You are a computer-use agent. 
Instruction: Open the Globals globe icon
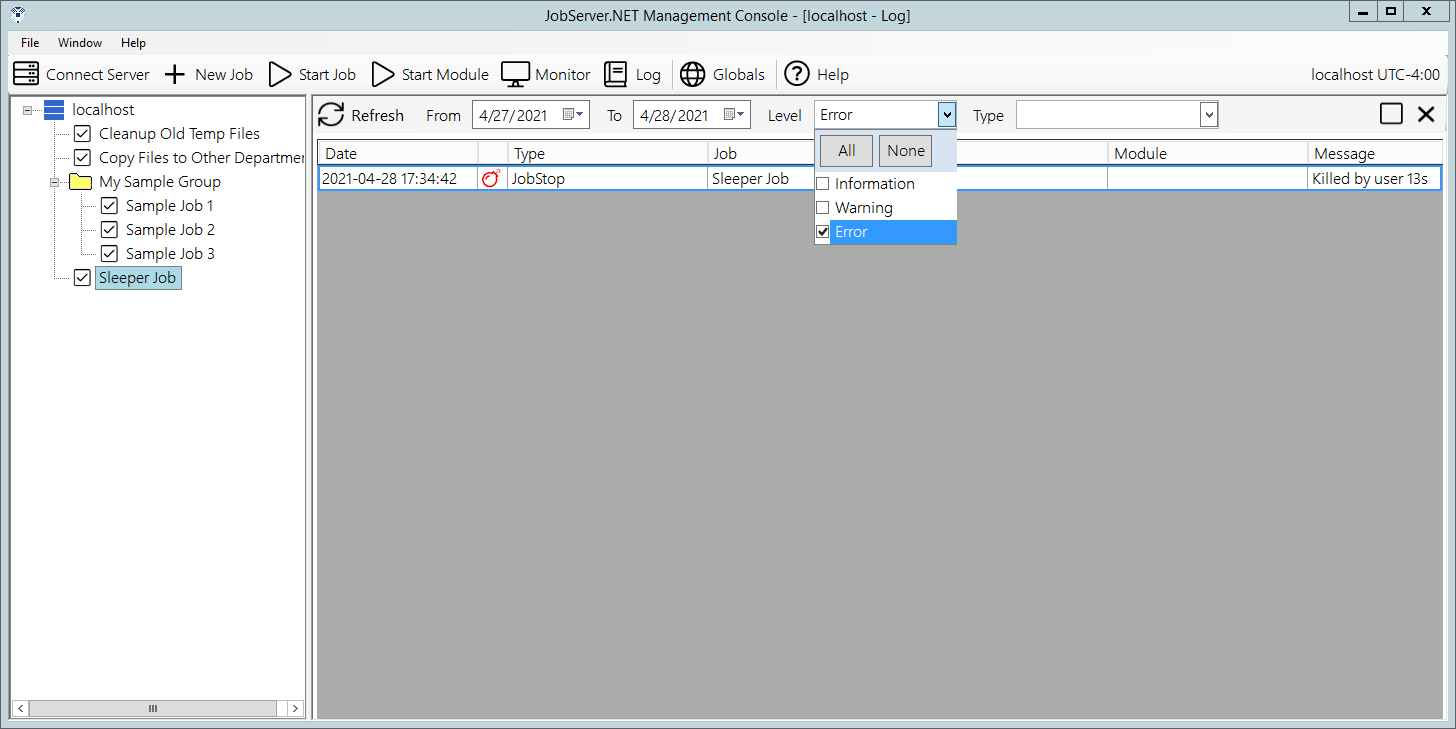coord(693,74)
